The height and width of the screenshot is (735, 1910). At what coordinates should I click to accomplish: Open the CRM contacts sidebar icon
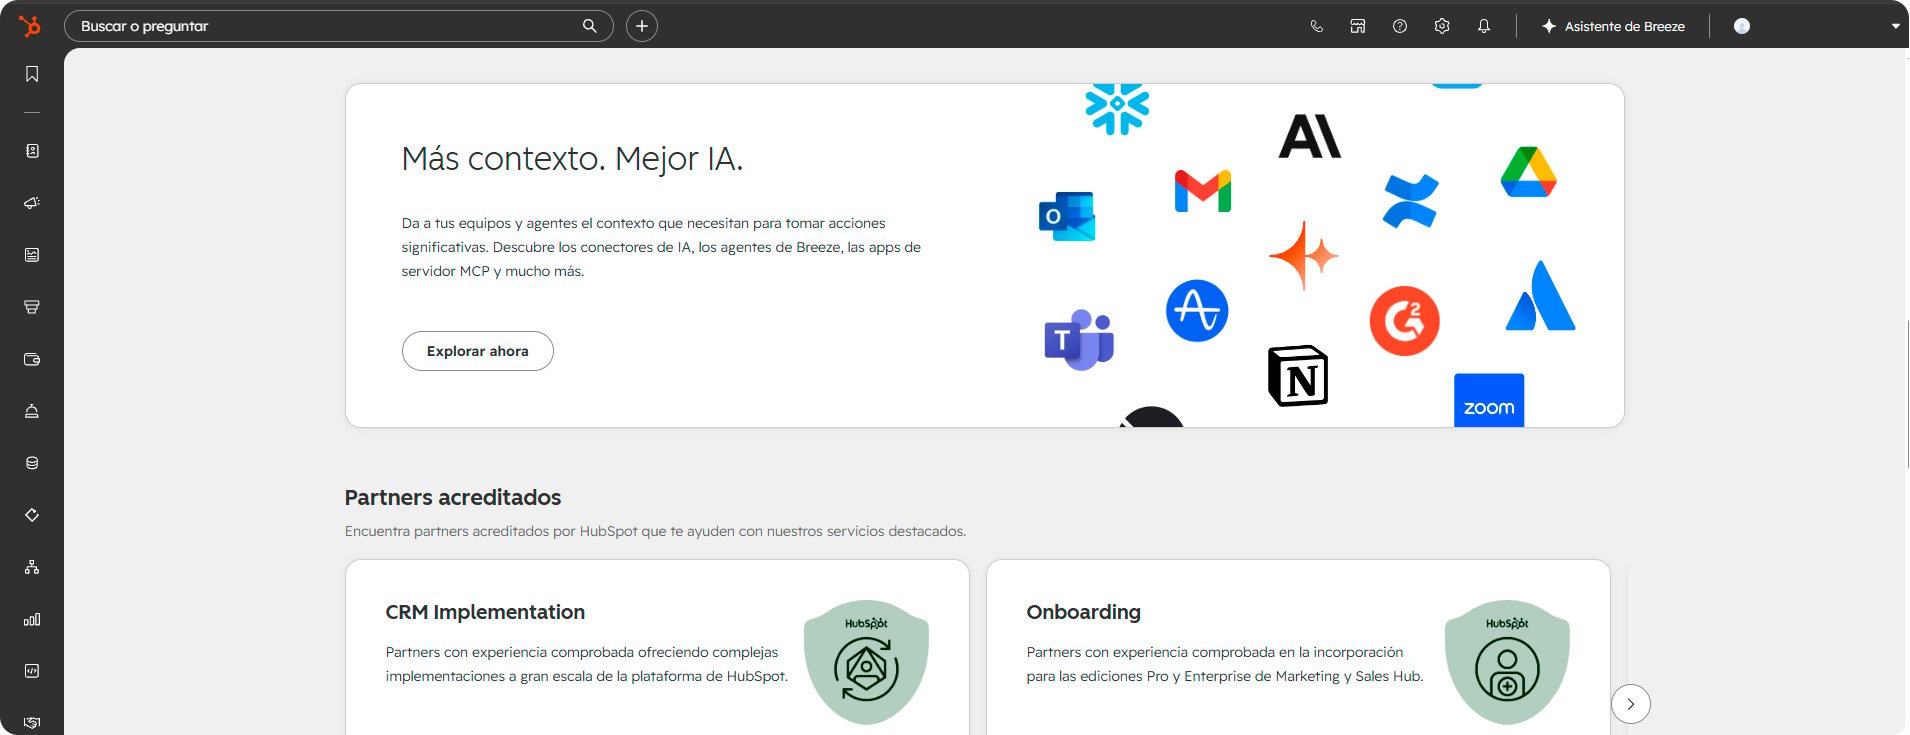[x=32, y=151]
